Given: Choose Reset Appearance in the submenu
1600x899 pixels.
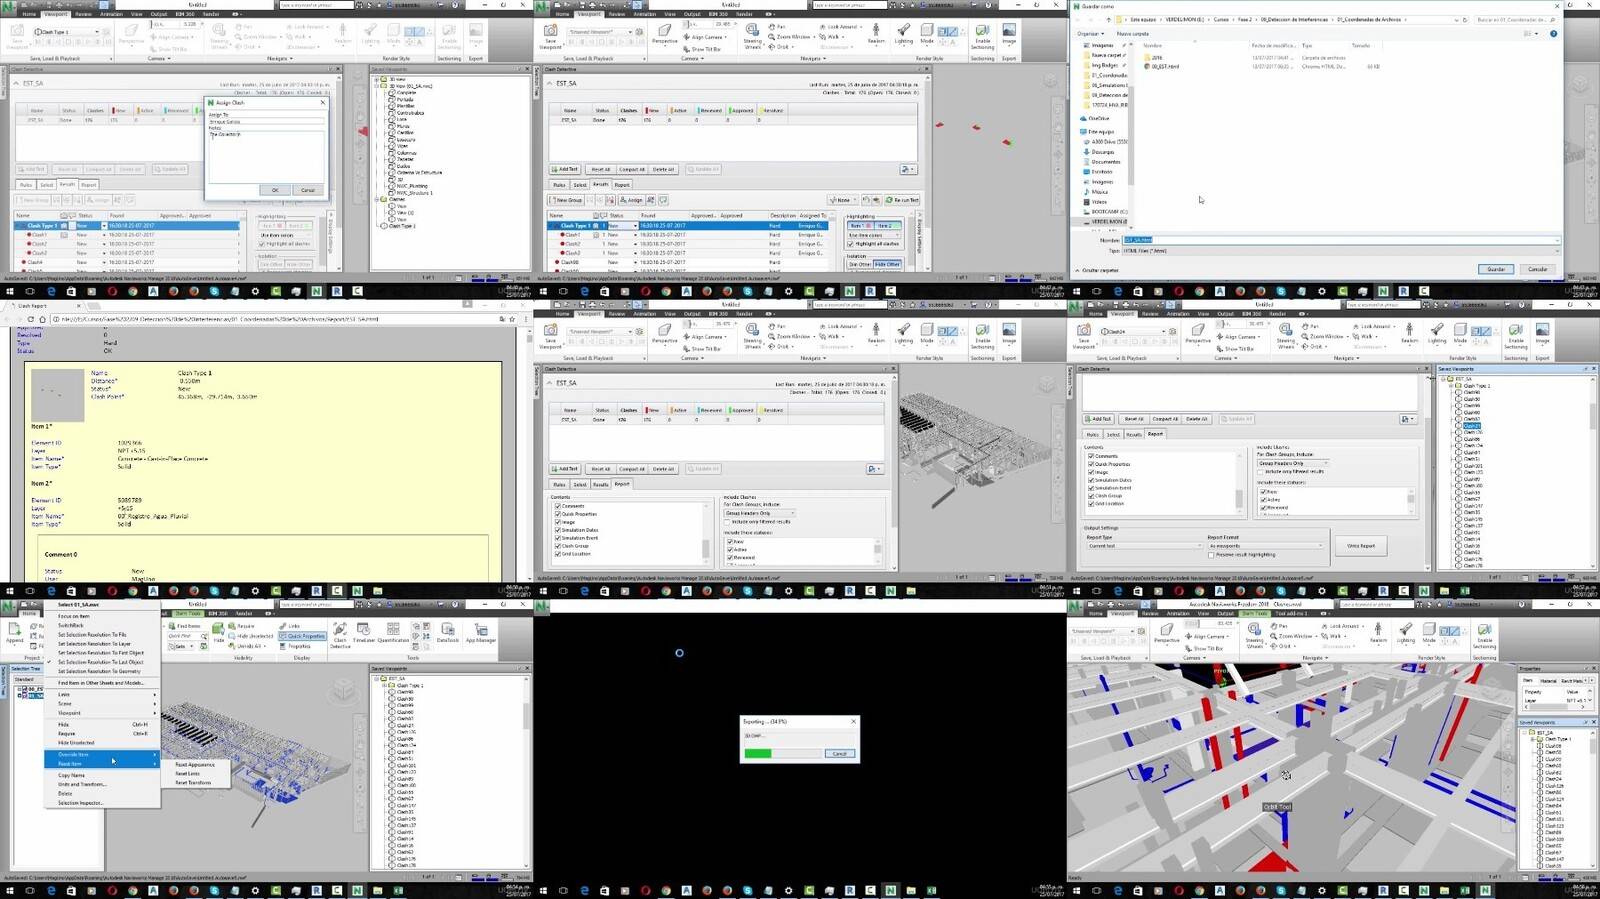Looking at the screenshot, I should click(x=195, y=765).
